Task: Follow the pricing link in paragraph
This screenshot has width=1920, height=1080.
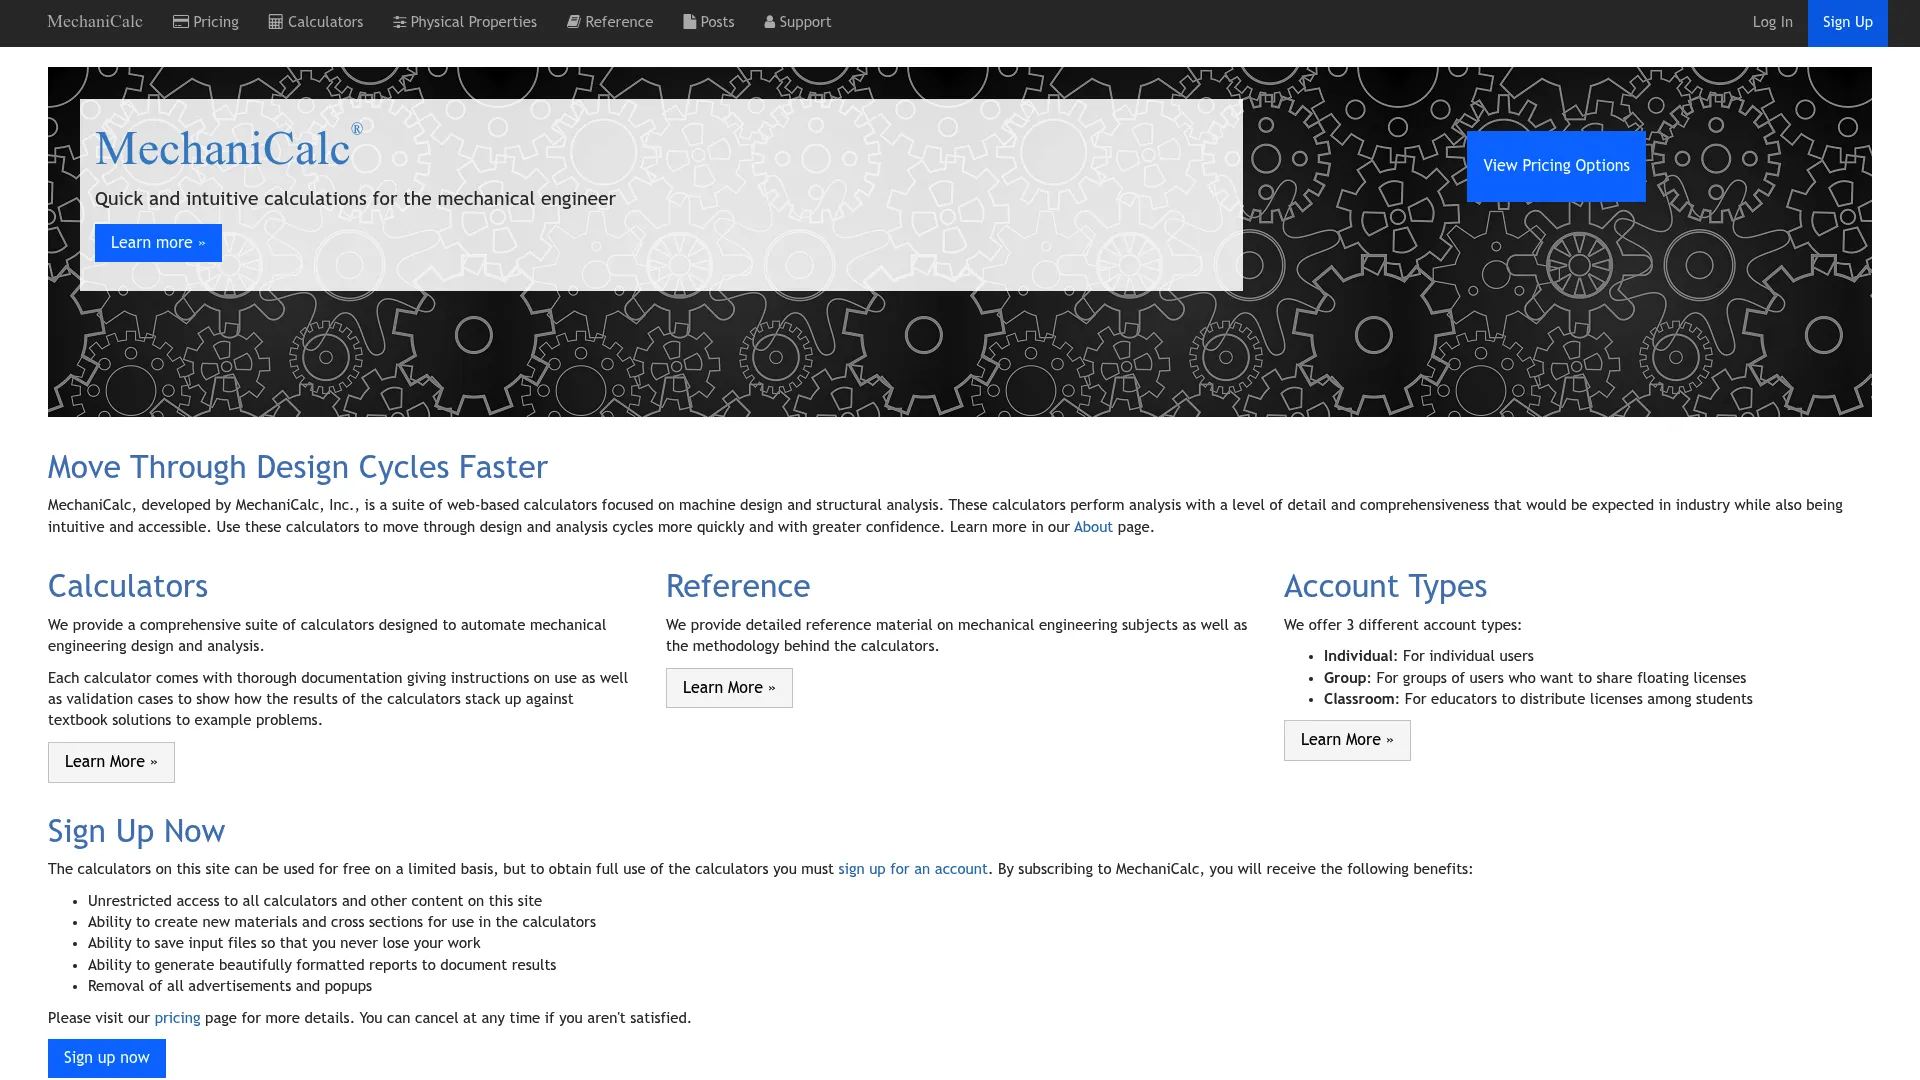Action: click(x=177, y=1018)
